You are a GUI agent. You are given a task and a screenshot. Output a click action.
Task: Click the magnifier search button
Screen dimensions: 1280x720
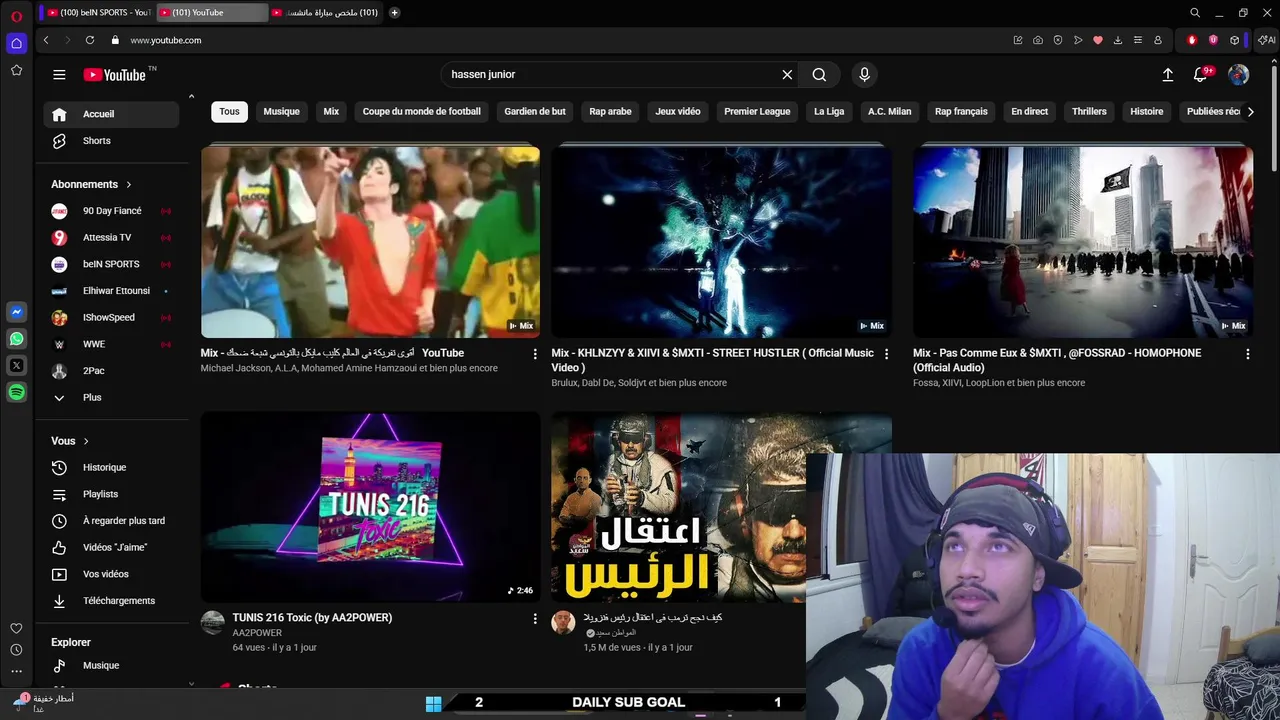point(819,74)
